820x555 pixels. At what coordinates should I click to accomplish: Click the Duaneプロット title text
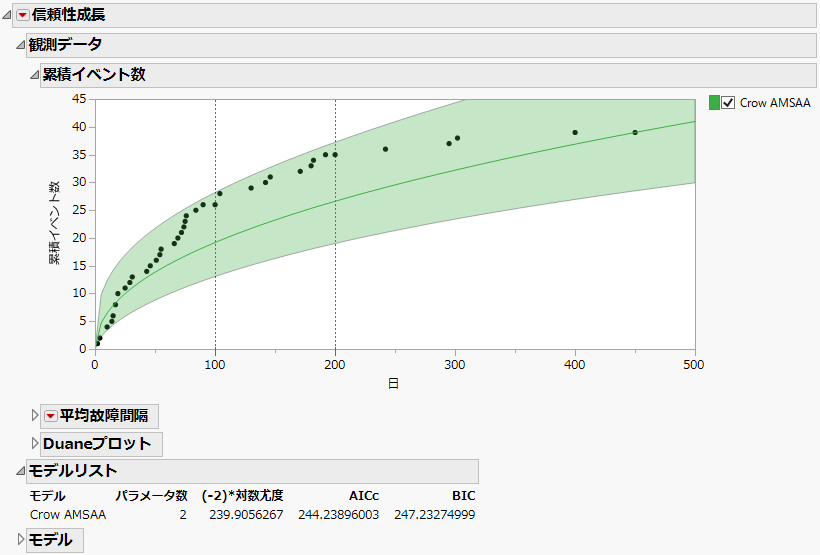pos(97,444)
